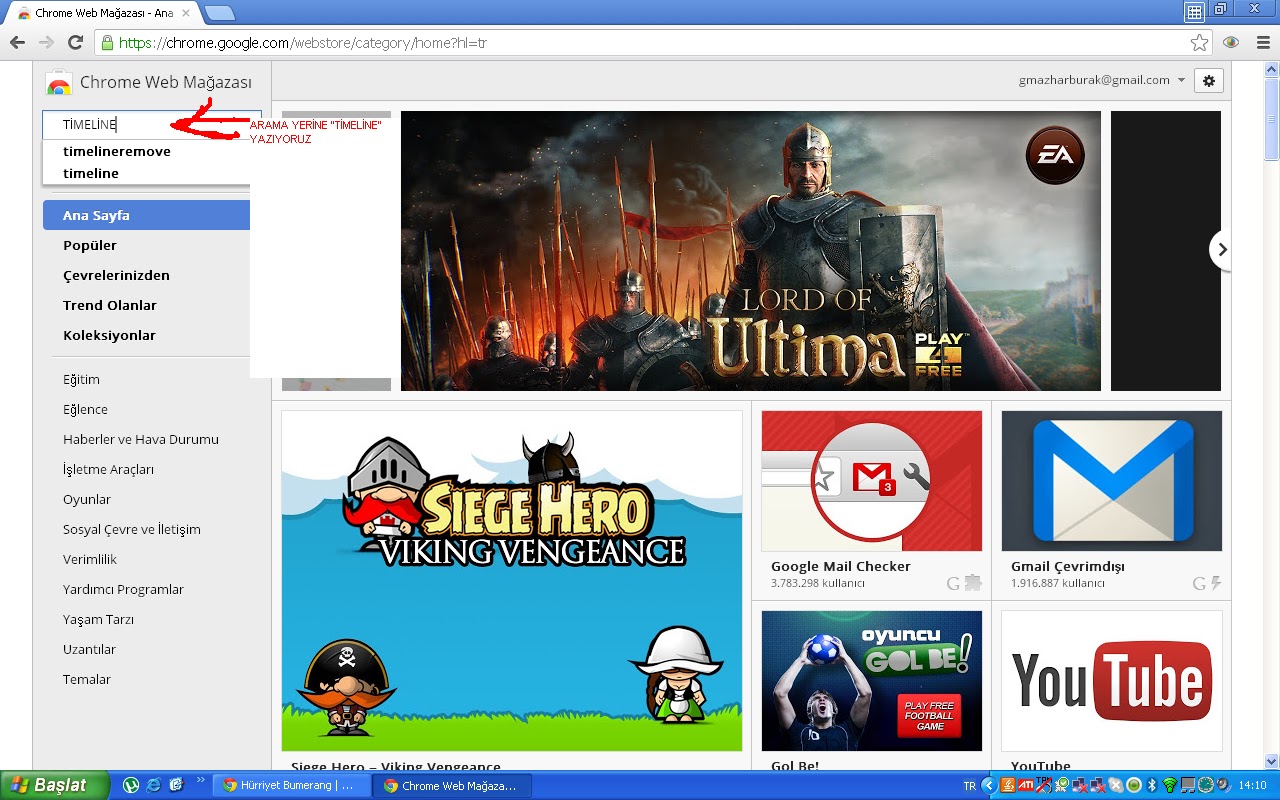Bookmark this page with the star icon
The height and width of the screenshot is (800, 1280).
(x=1199, y=42)
